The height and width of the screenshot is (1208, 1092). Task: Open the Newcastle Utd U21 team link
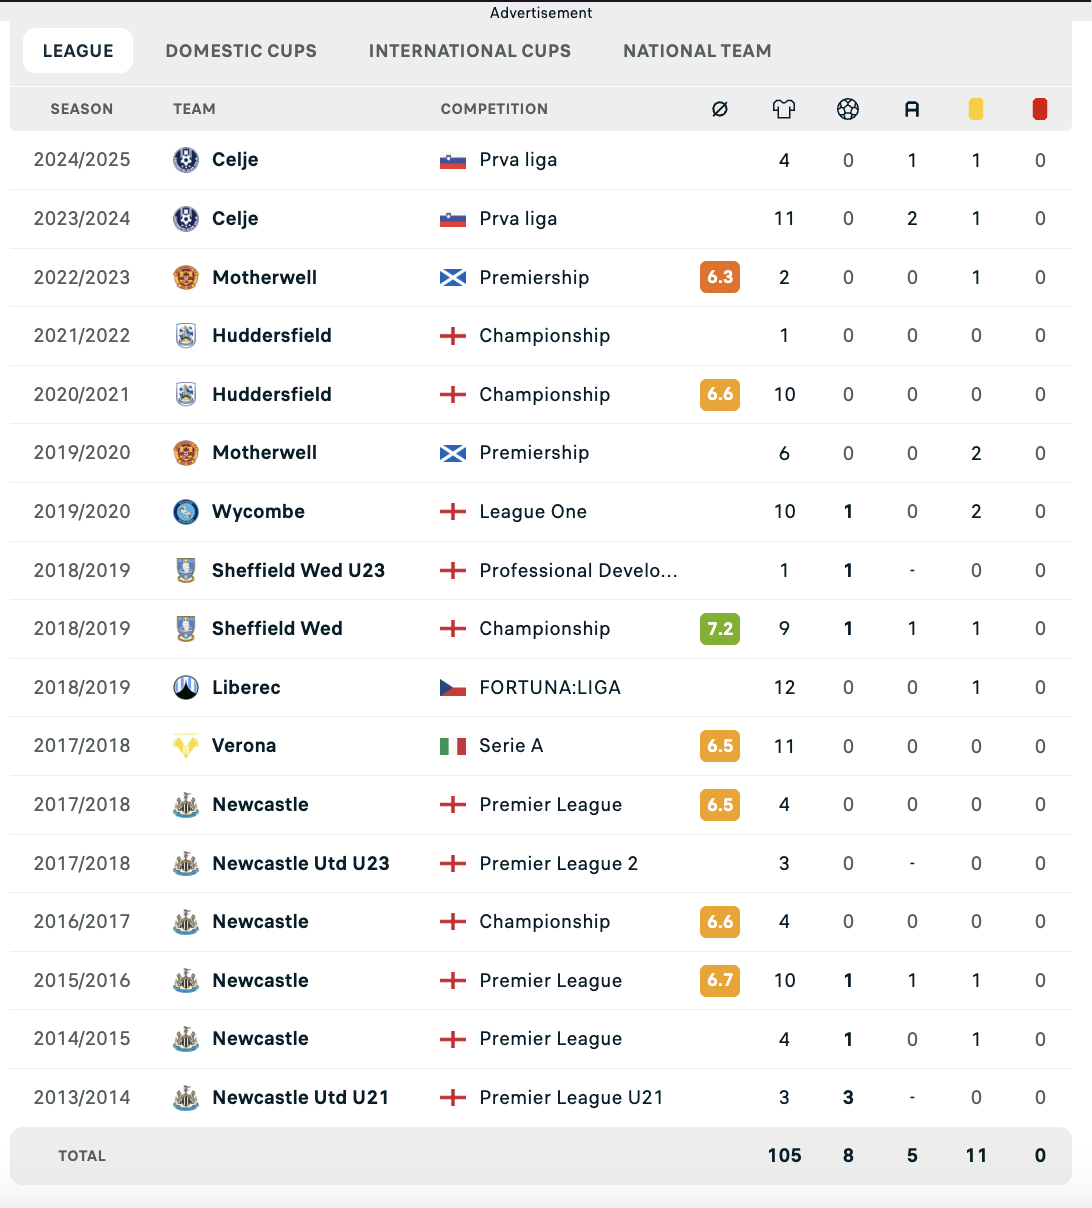pos(300,1097)
